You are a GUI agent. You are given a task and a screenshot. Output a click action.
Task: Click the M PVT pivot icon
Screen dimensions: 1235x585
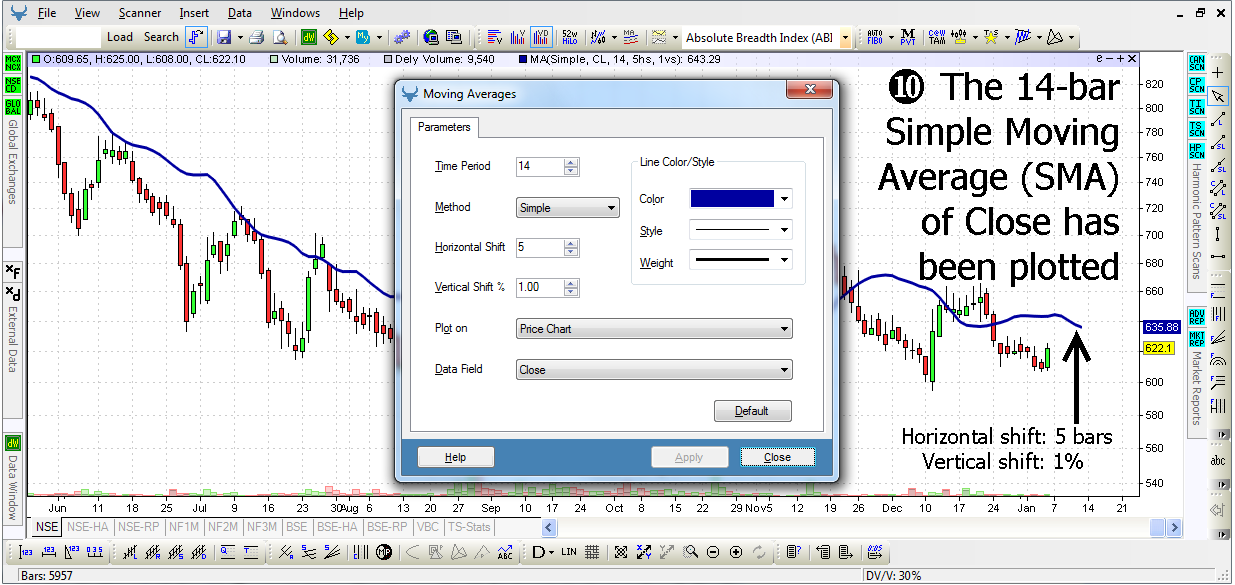907,37
